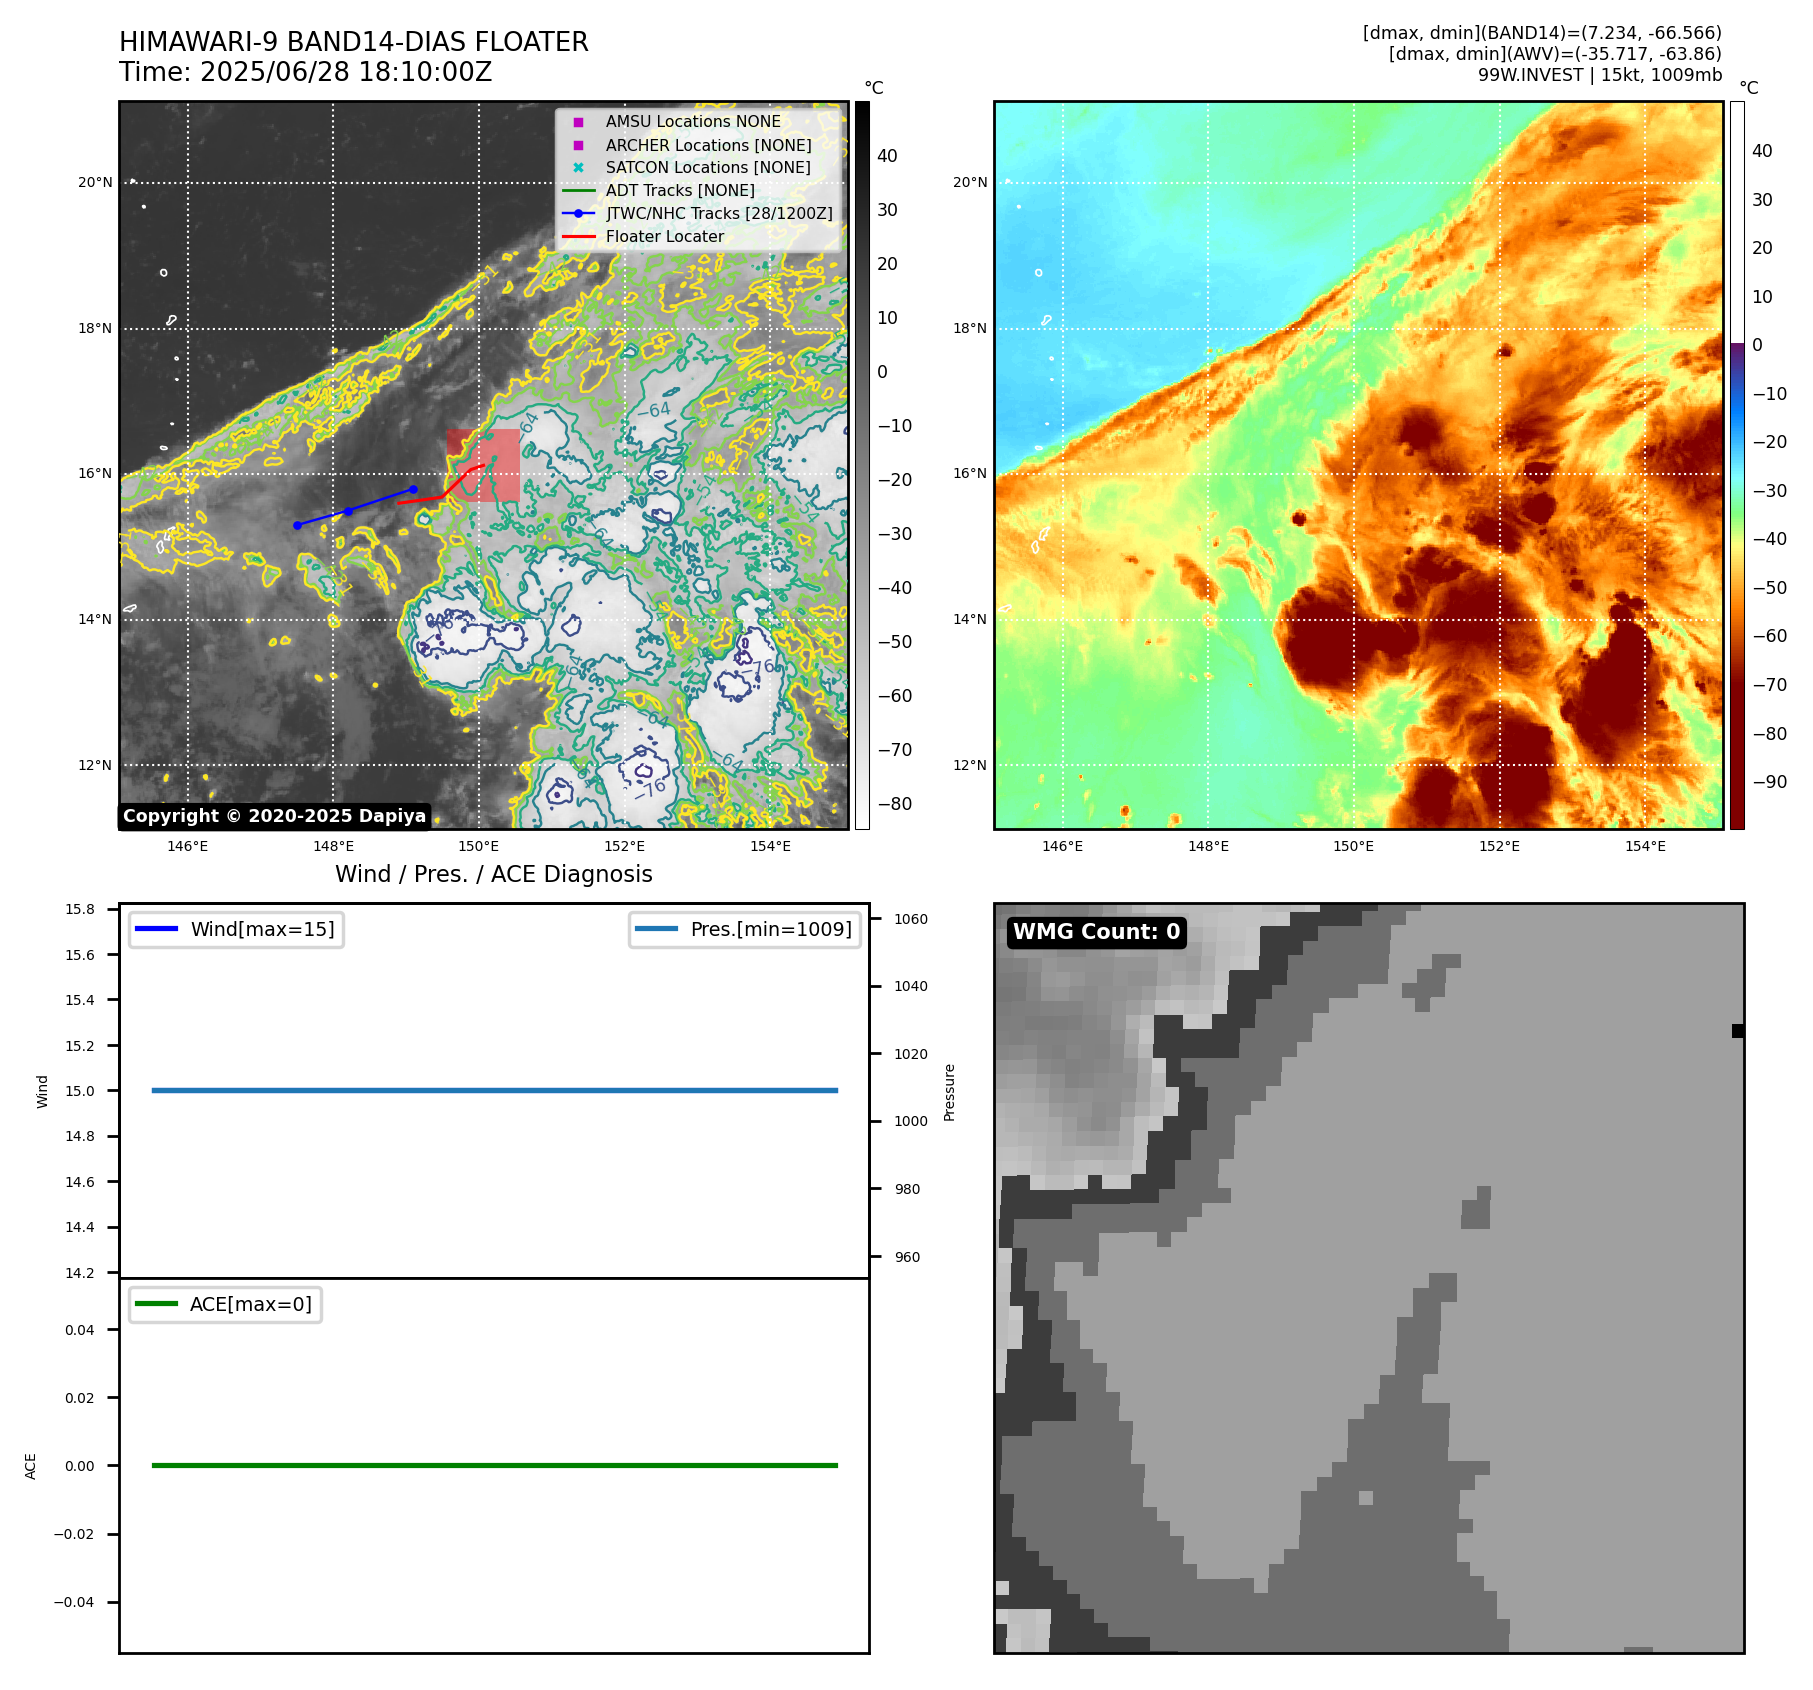Click the AMSU Locations NONE legend entry
The width and height of the screenshot is (1813, 1690).
tap(693, 121)
